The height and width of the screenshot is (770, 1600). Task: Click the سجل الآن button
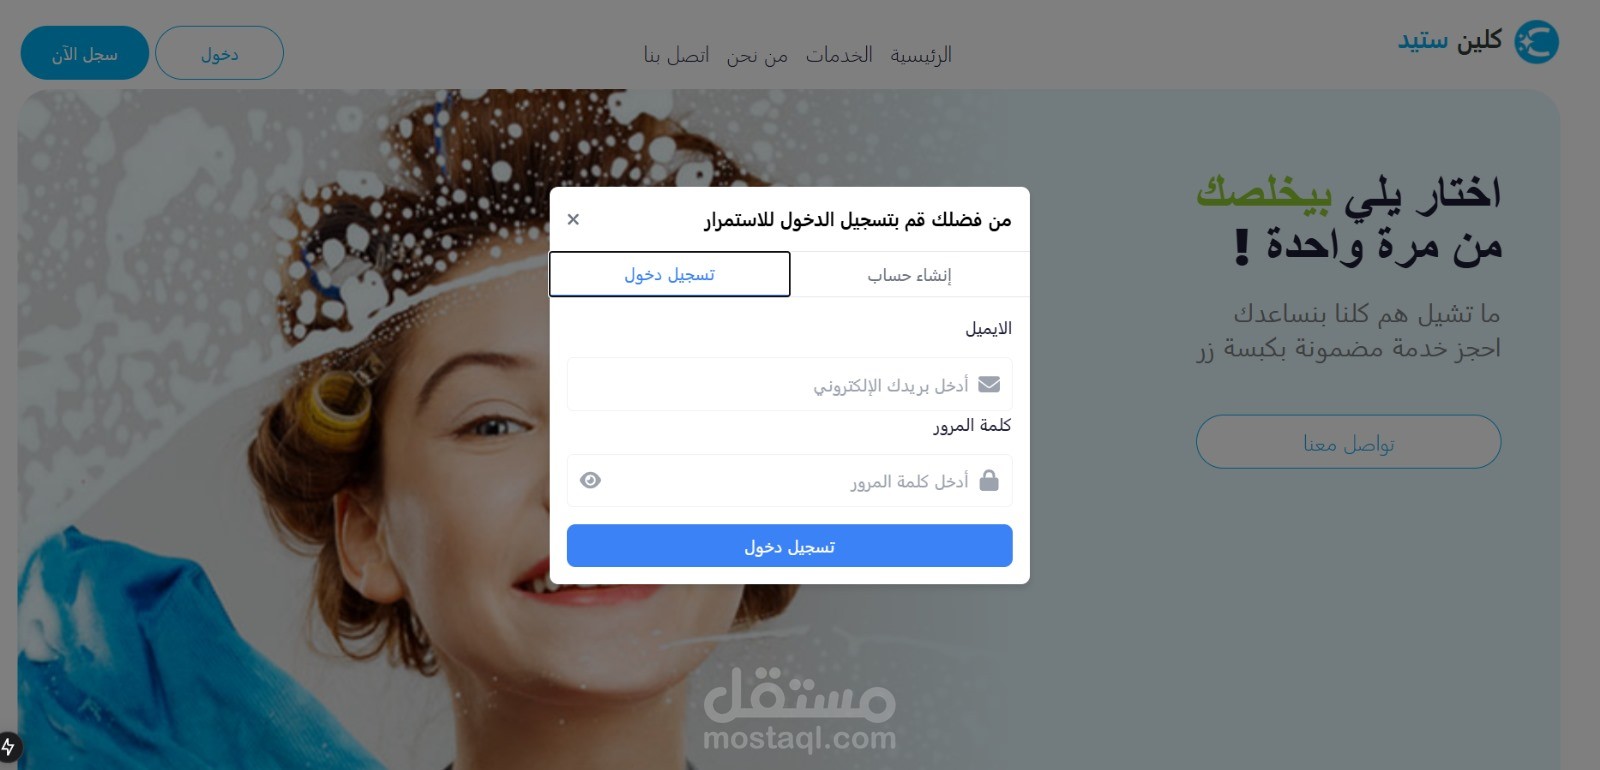85,53
